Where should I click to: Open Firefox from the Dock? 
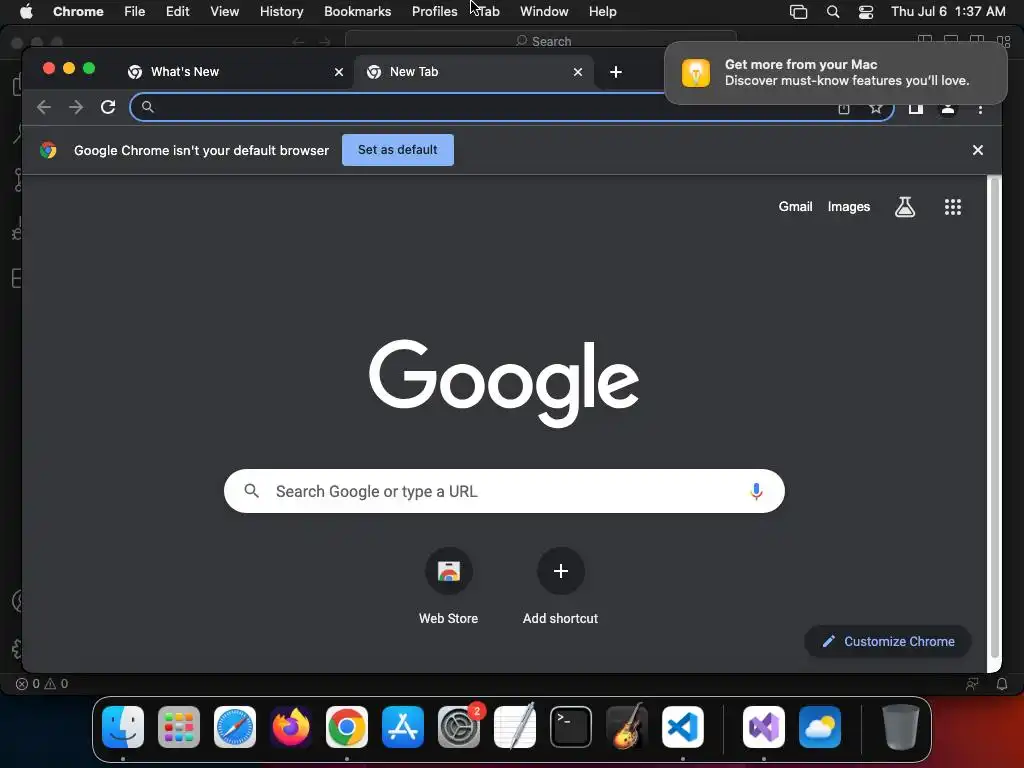pos(291,727)
